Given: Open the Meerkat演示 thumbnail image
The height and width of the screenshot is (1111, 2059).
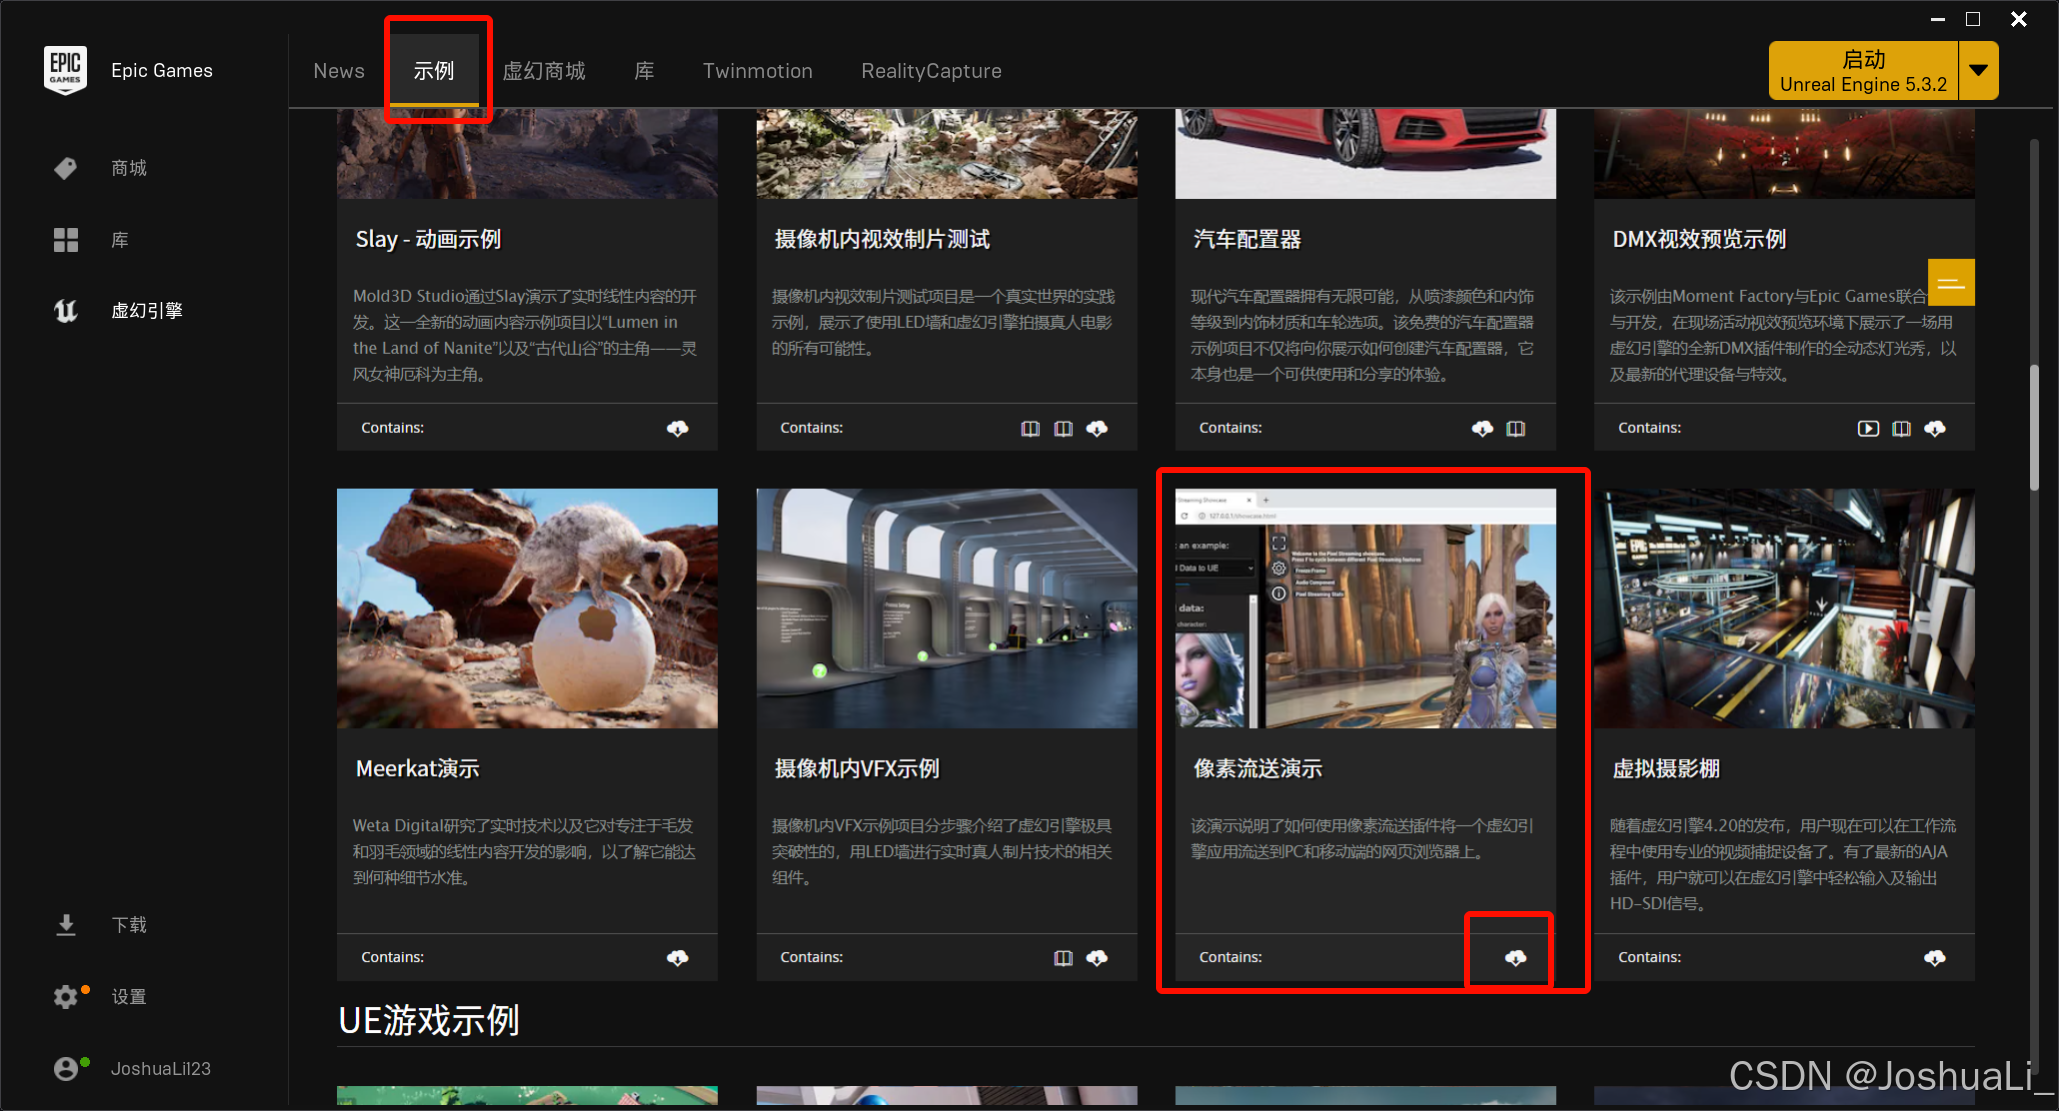Looking at the screenshot, I should pyautogui.click(x=527, y=608).
